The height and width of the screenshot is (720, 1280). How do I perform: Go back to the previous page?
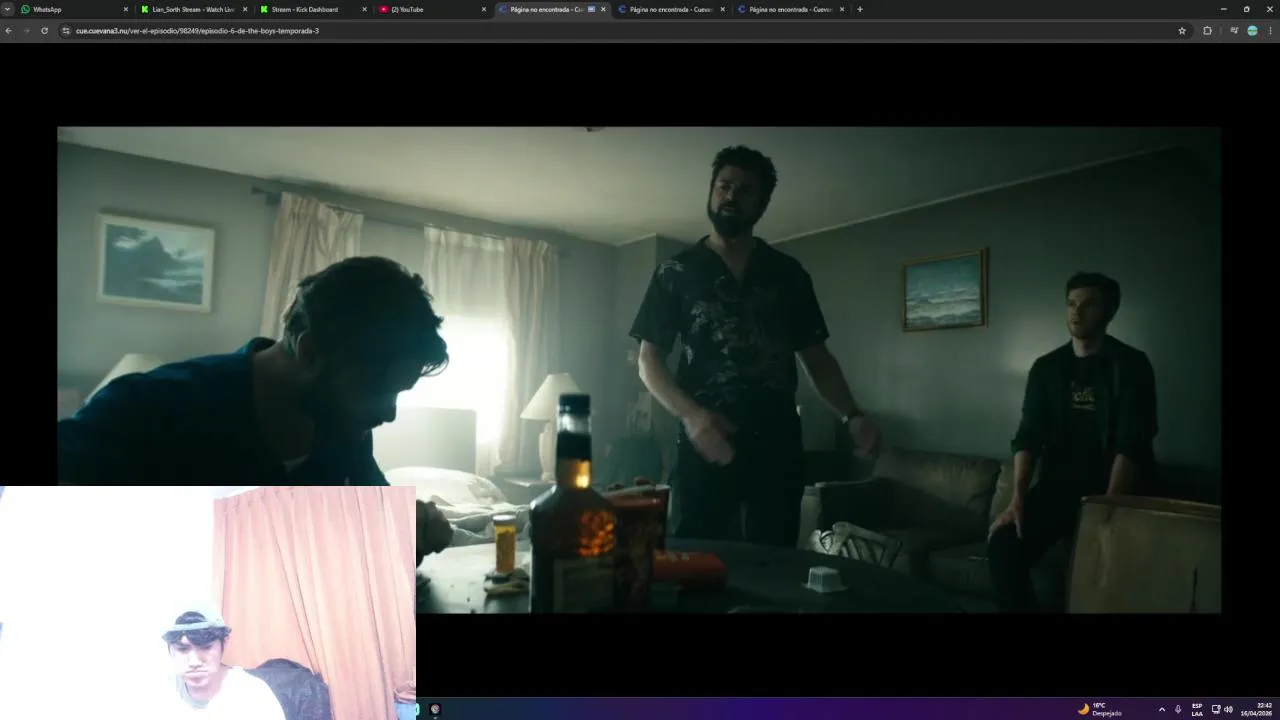click(9, 31)
